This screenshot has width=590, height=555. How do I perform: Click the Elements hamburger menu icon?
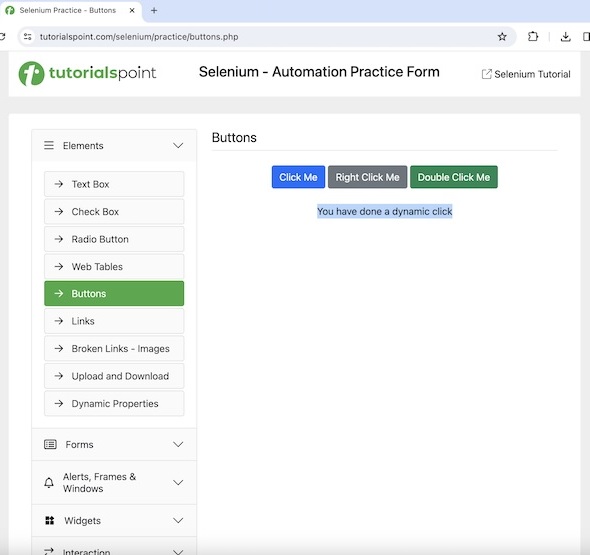coord(49,145)
